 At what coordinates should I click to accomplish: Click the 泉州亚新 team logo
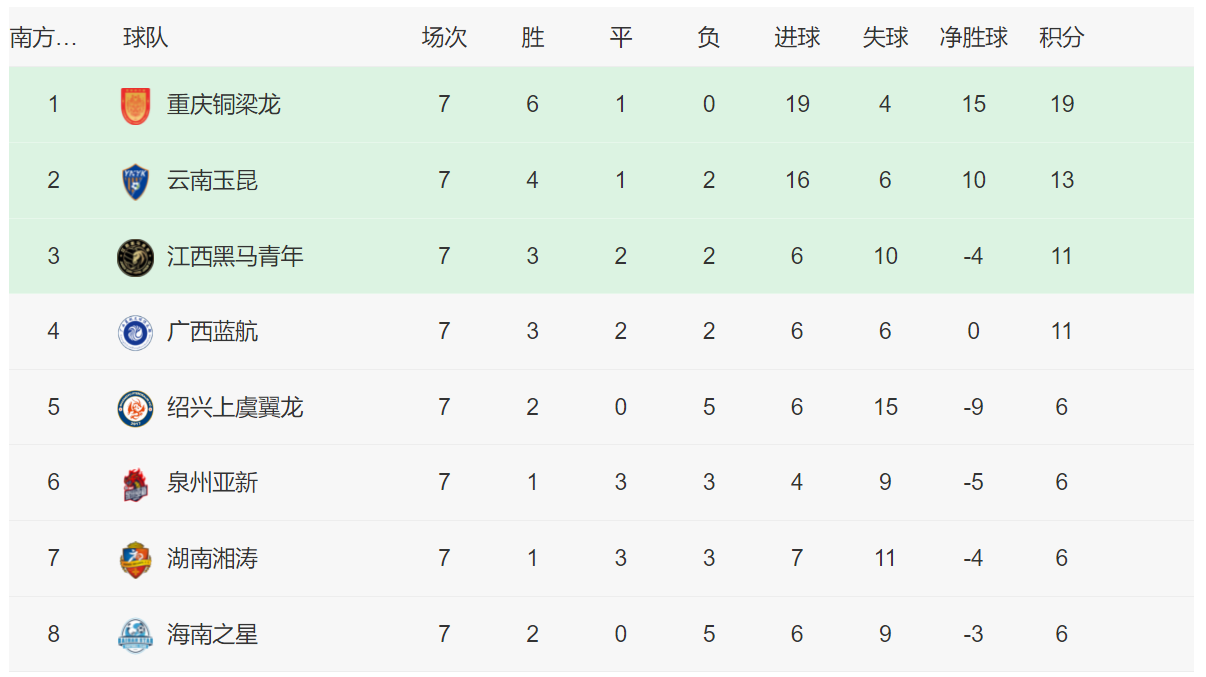(x=135, y=484)
